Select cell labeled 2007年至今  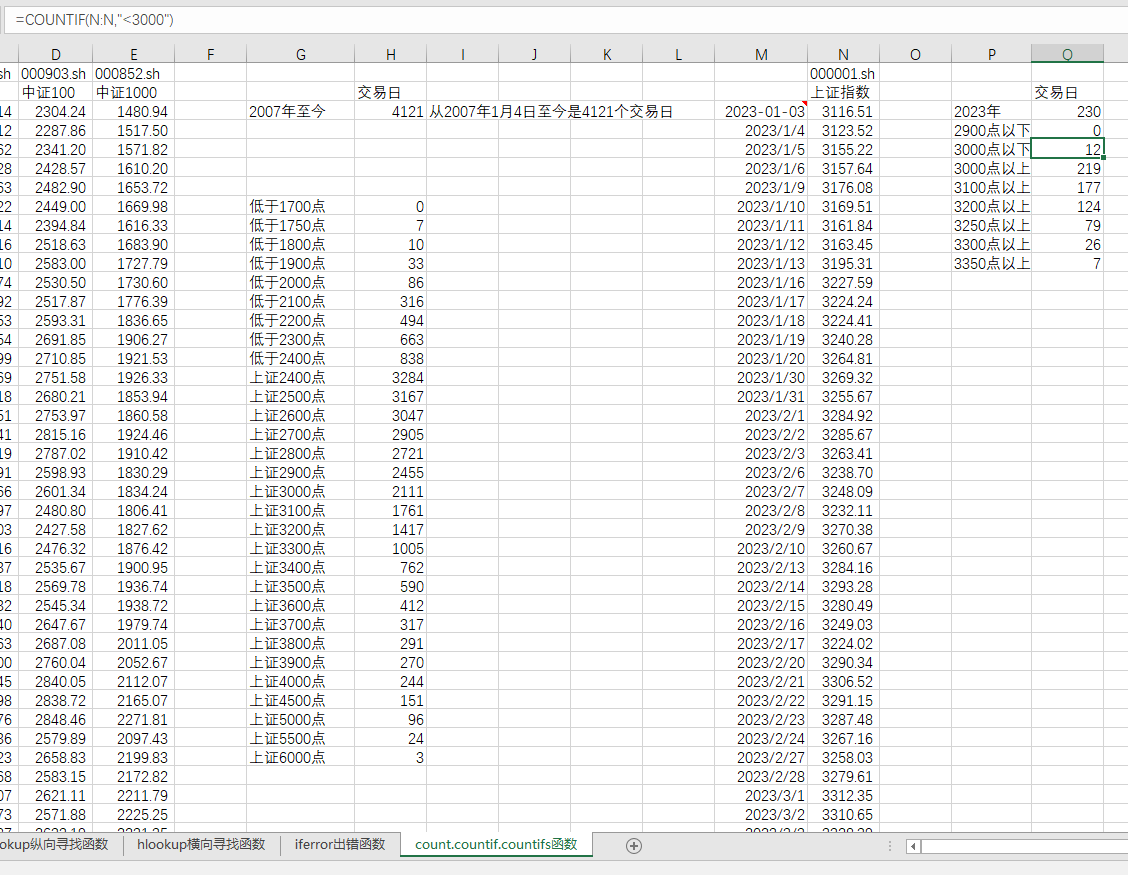coord(300,112)
